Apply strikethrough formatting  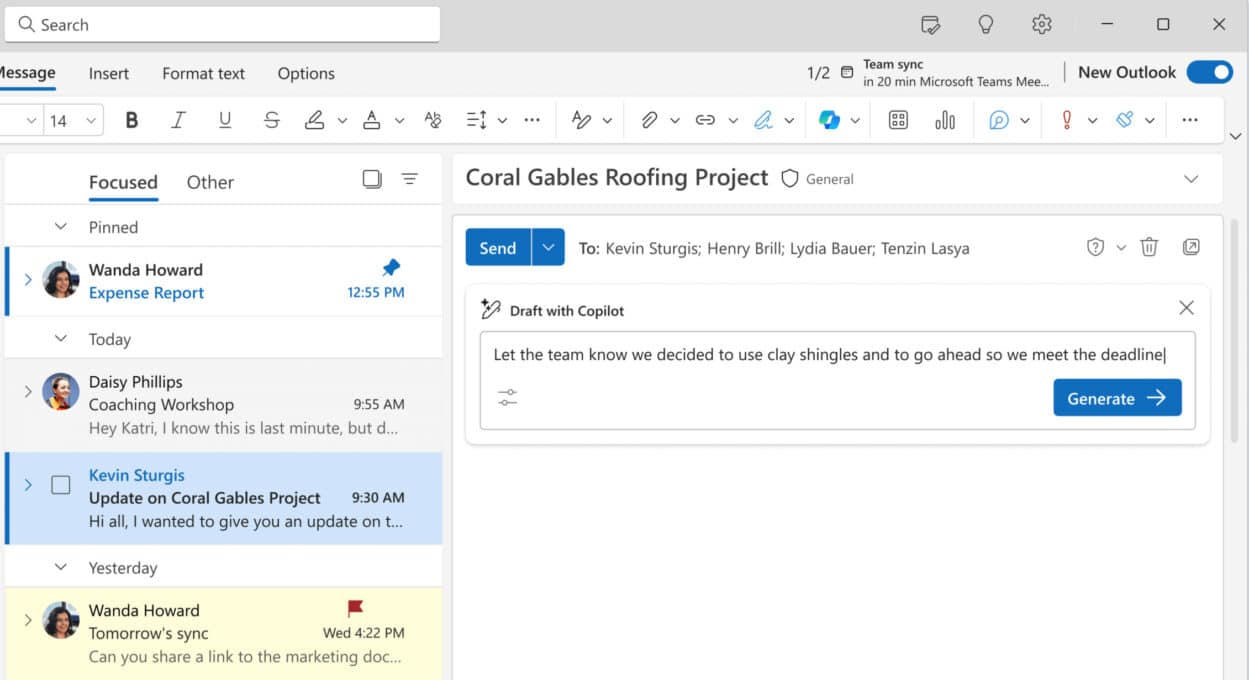[272, 120]
